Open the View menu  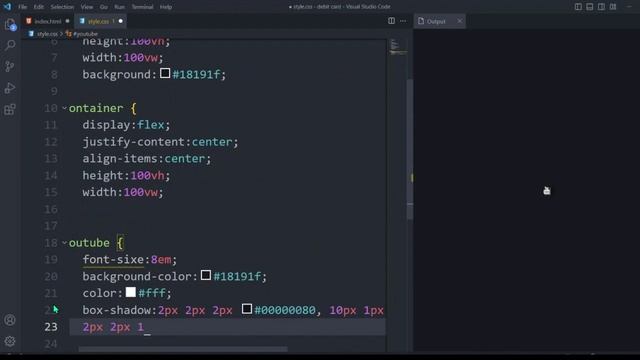click(87, 7)
